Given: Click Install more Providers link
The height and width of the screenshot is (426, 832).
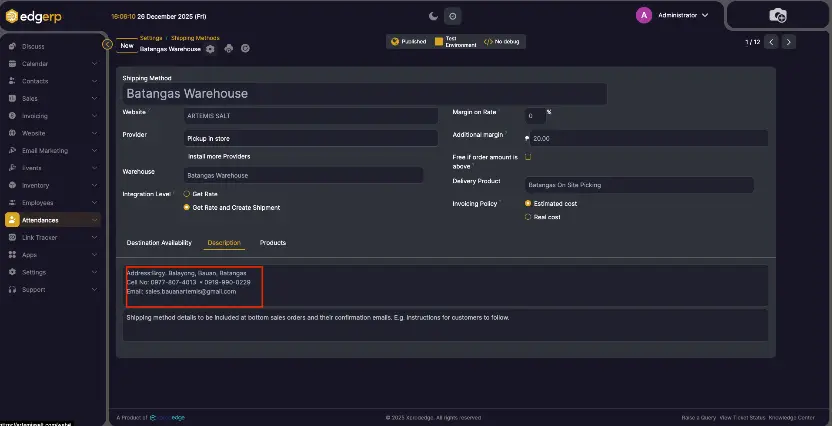Looking at the screenshot, I should (219, 157).
